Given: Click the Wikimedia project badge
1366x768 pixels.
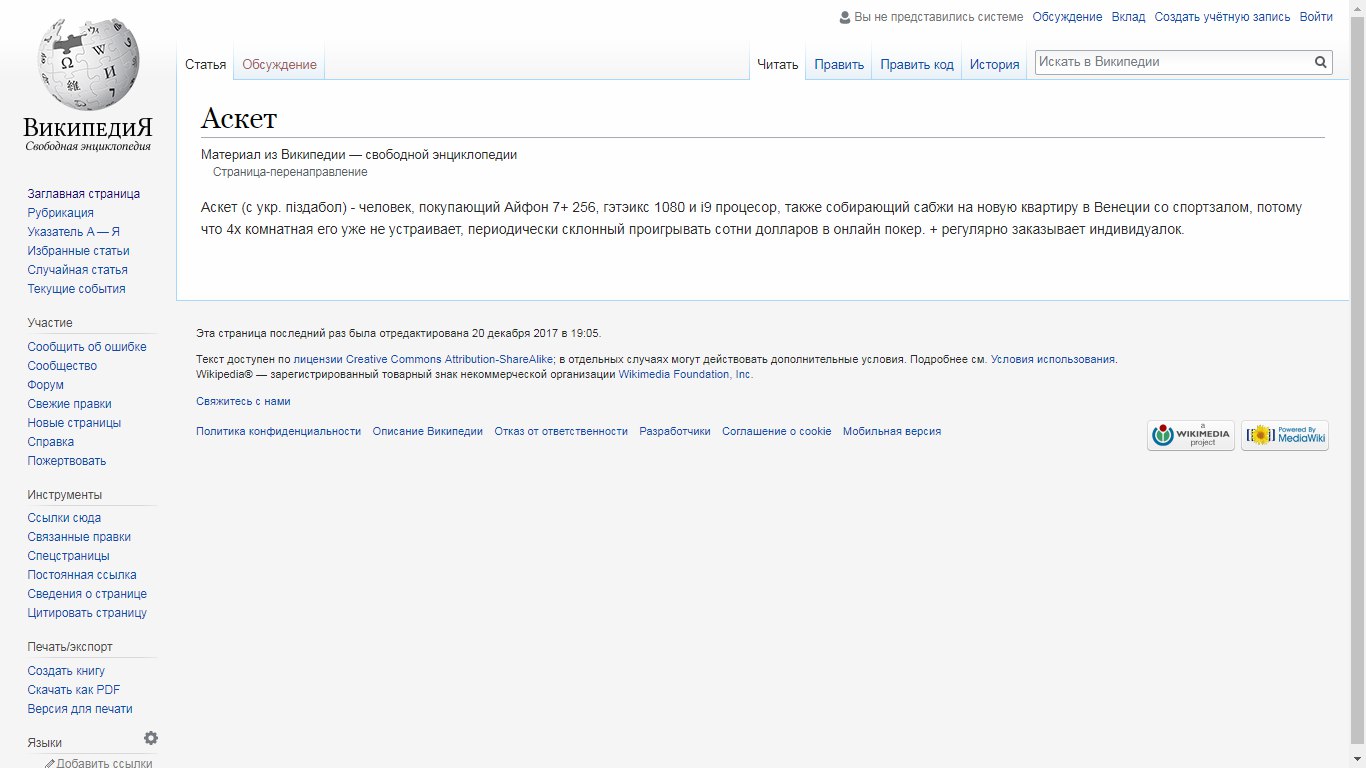Looking at the screenshot, I should tap(1190, 435).
